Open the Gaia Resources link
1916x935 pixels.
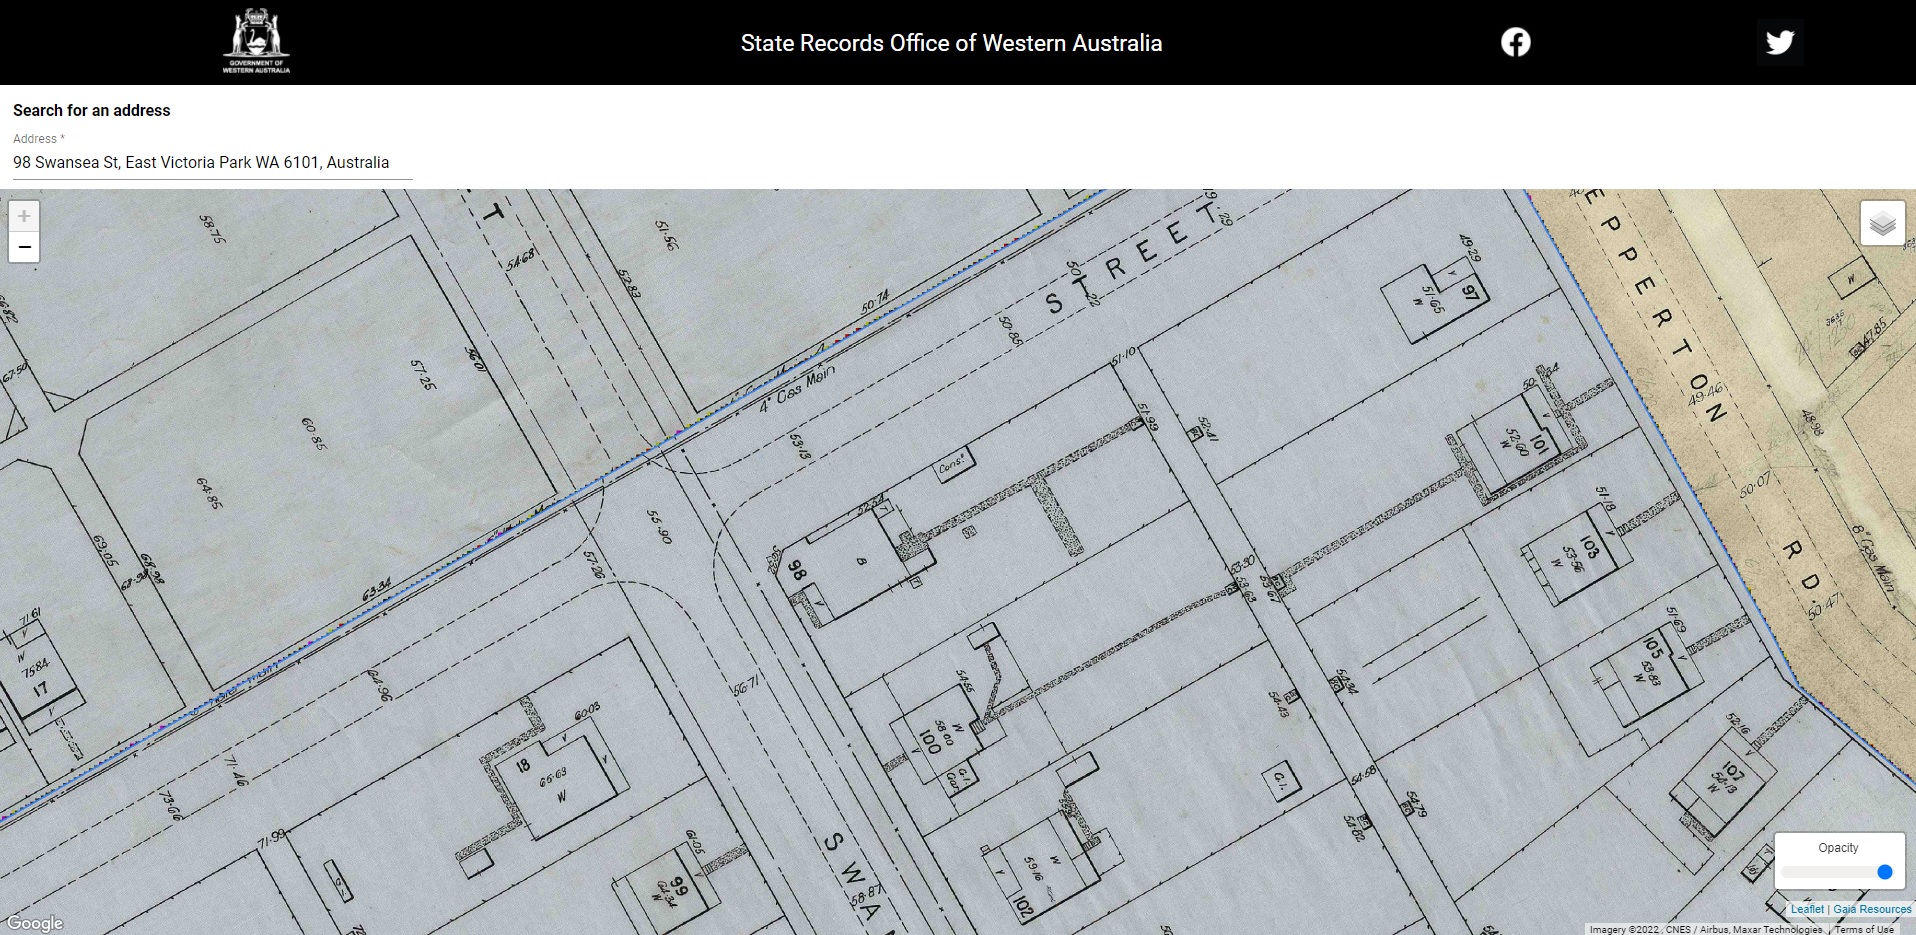(1872, 909)
